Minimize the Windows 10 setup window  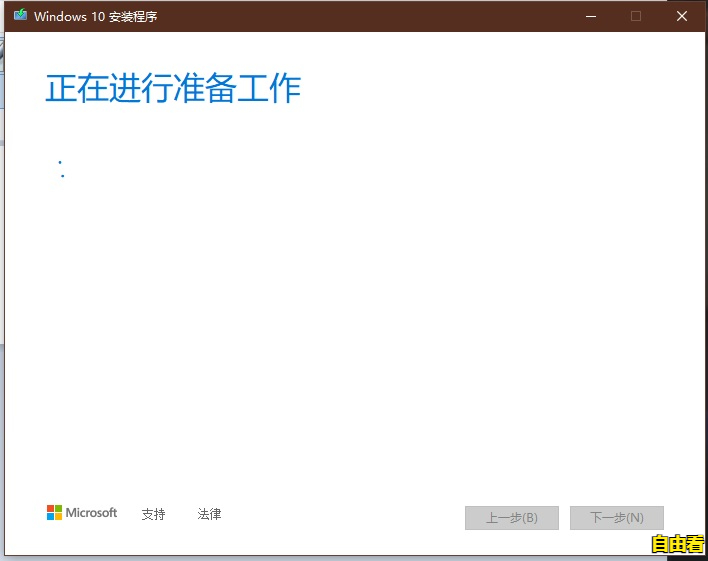[x=591, y=17]
